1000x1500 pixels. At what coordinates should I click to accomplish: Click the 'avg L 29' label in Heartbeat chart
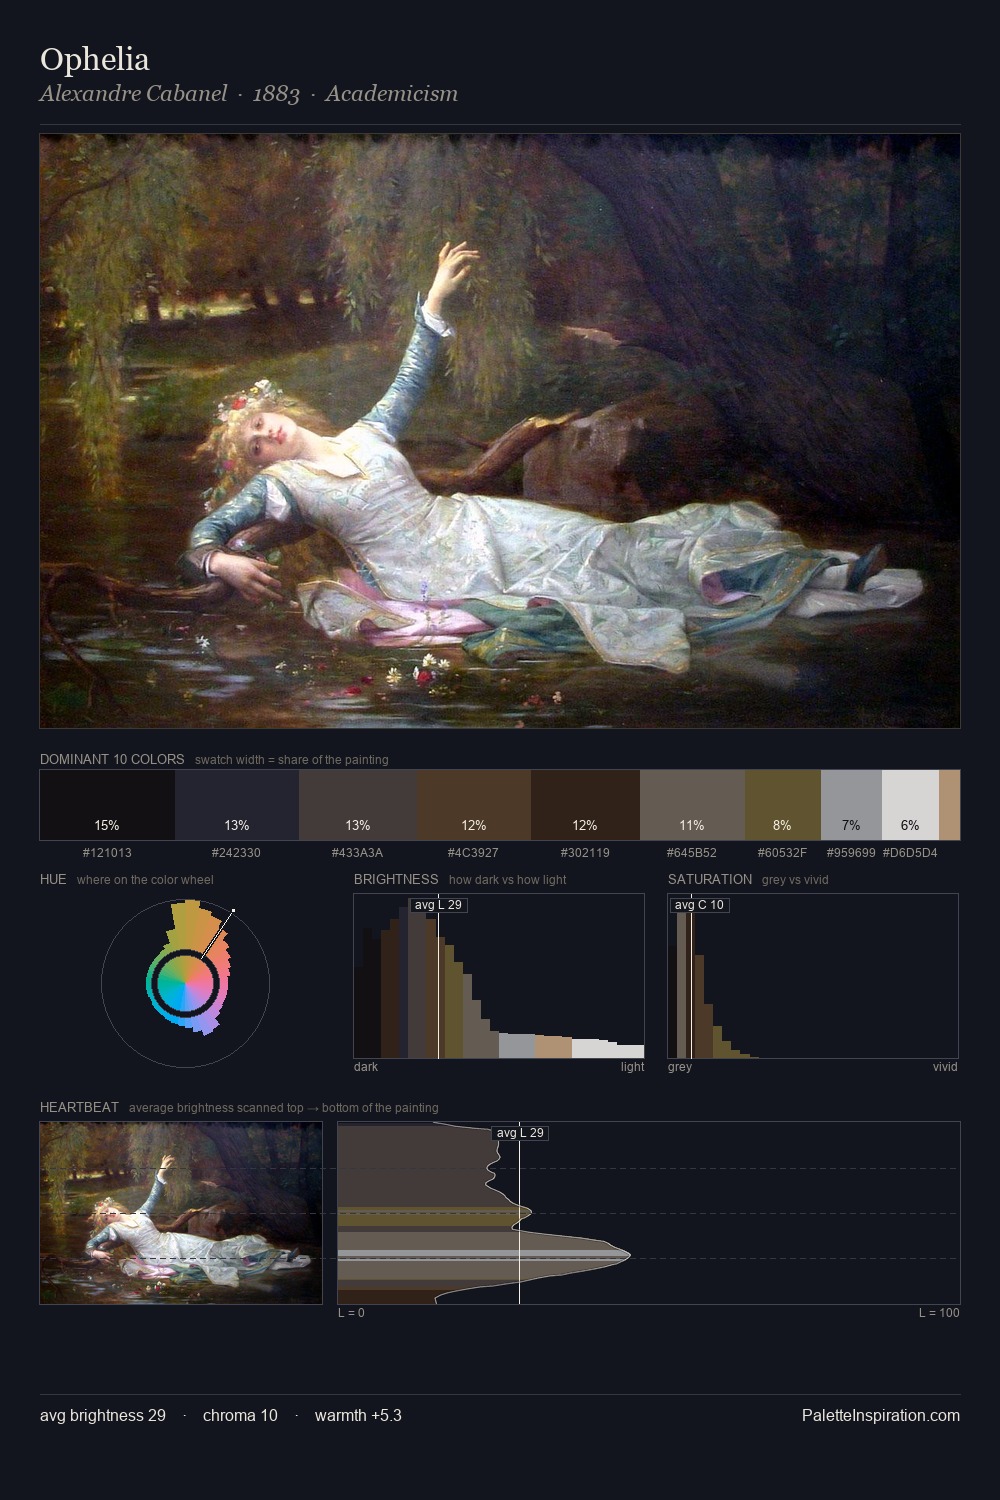pos(520,1133)
